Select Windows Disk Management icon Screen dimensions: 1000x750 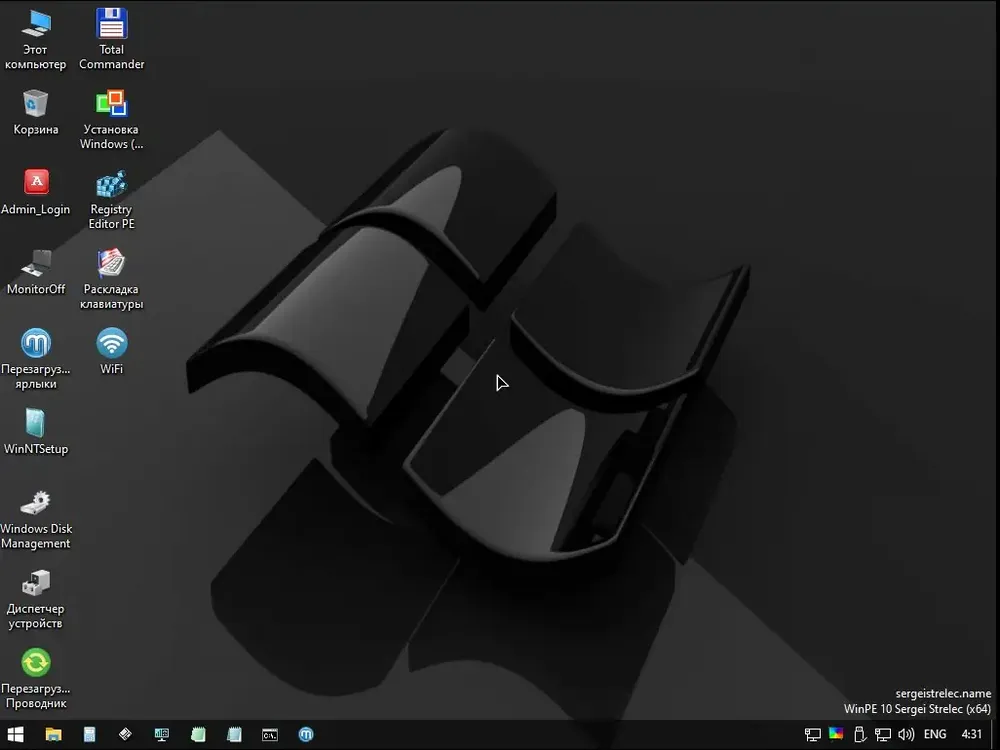tap(36, 519)
